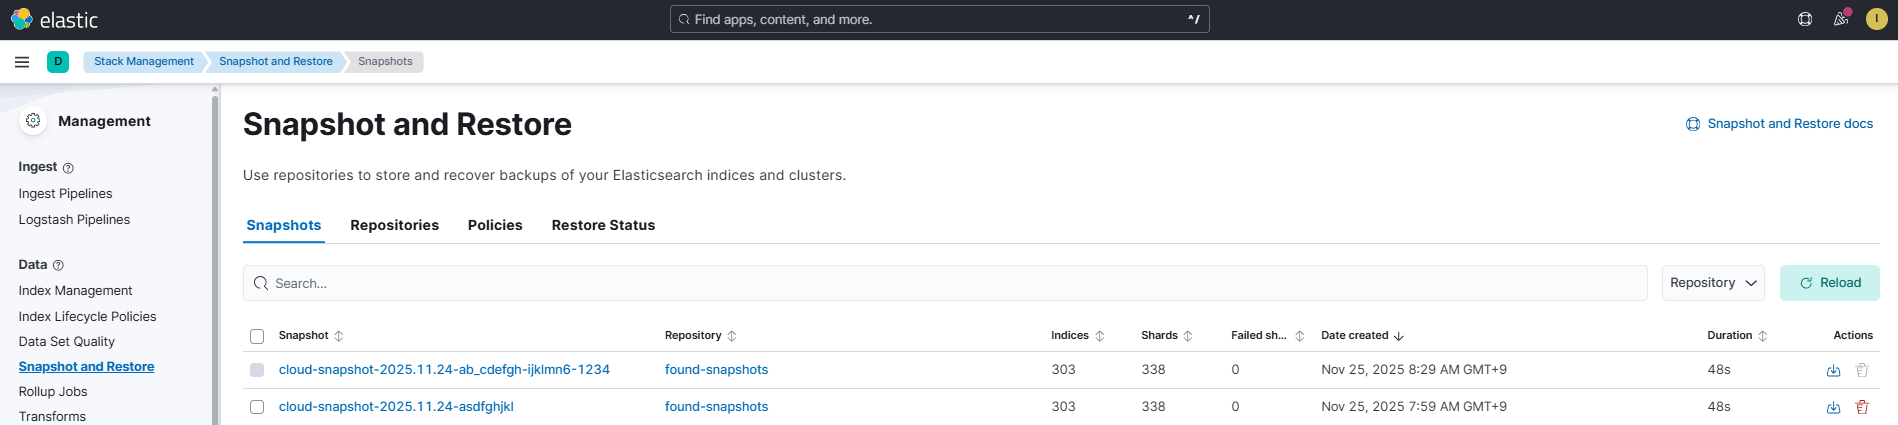The width and height of the screenshot is (1898, 425).
Task: Delete the cloud-snapshot-2025.11.24-asdfghjkl snapshot
Action: (x=1862, y=407)
